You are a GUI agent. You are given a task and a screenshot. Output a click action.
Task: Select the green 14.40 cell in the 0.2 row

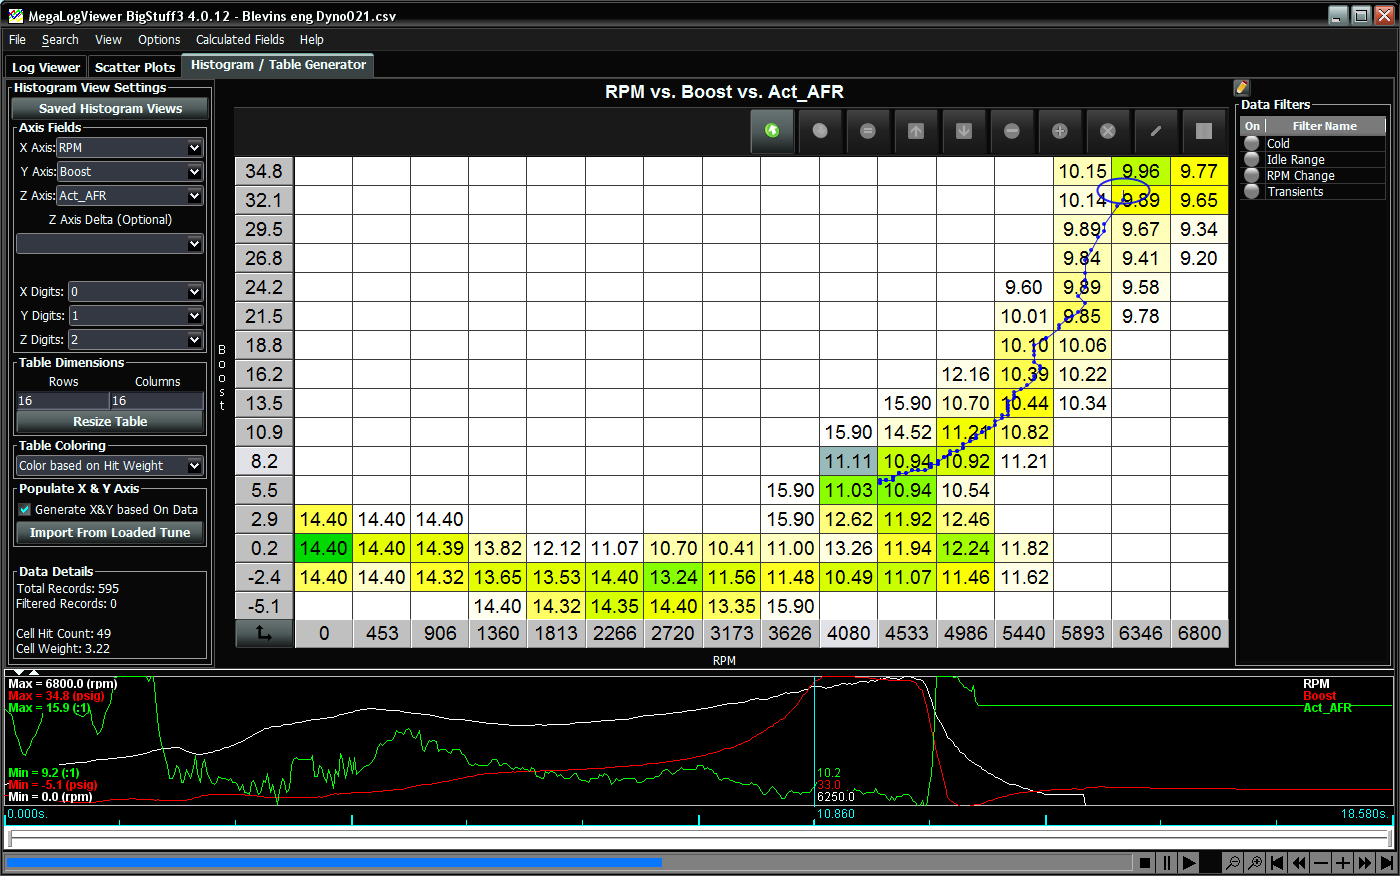323,548
